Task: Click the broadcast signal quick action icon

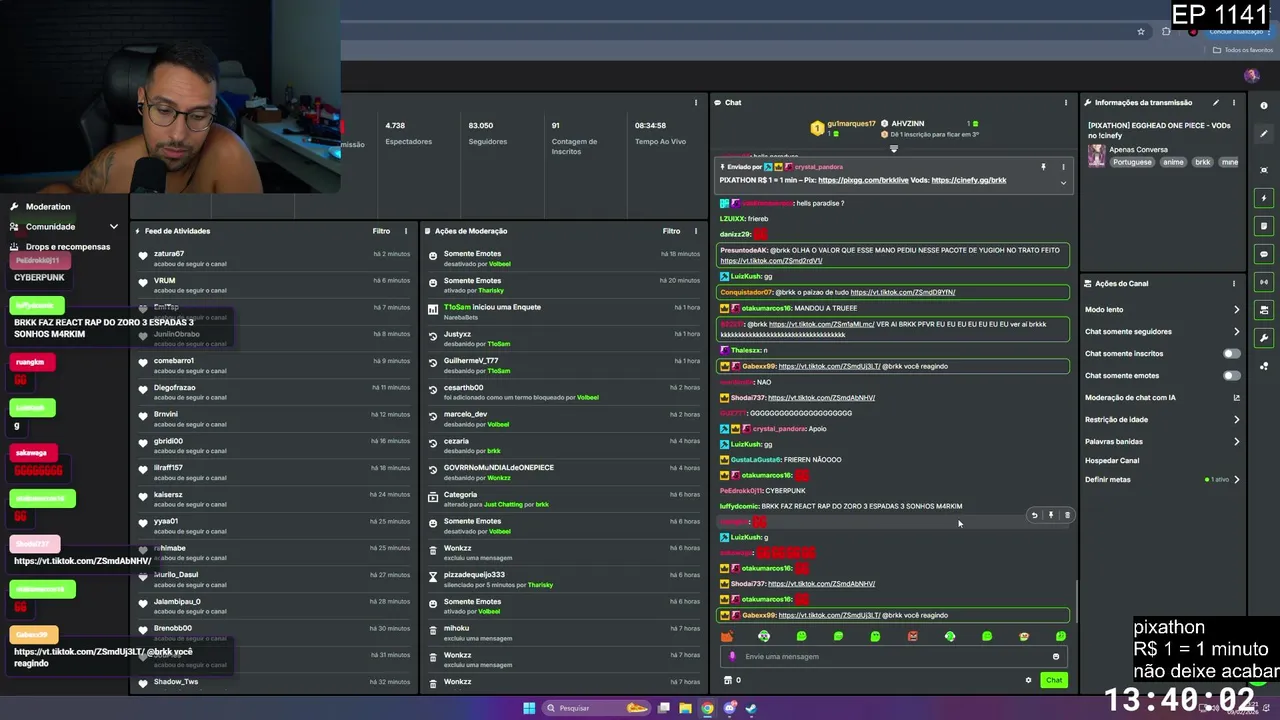Action: 1264,282
